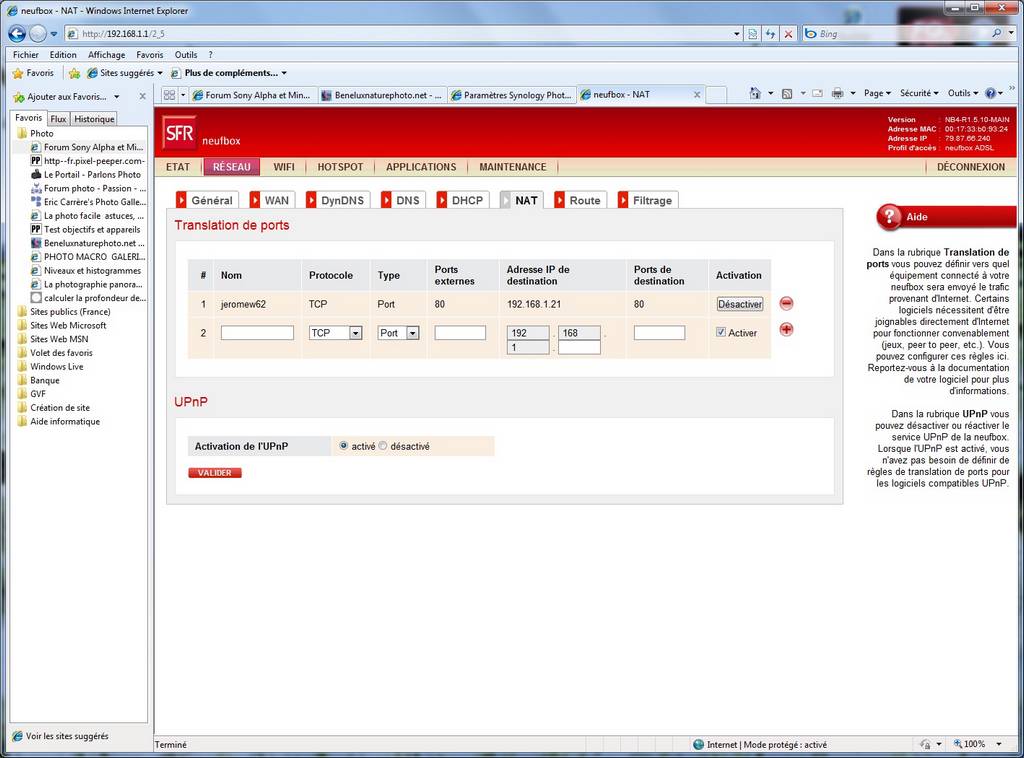Open the Fichier menu
This screenshot has width=1024, height=758.
click(x=25, y=55)
